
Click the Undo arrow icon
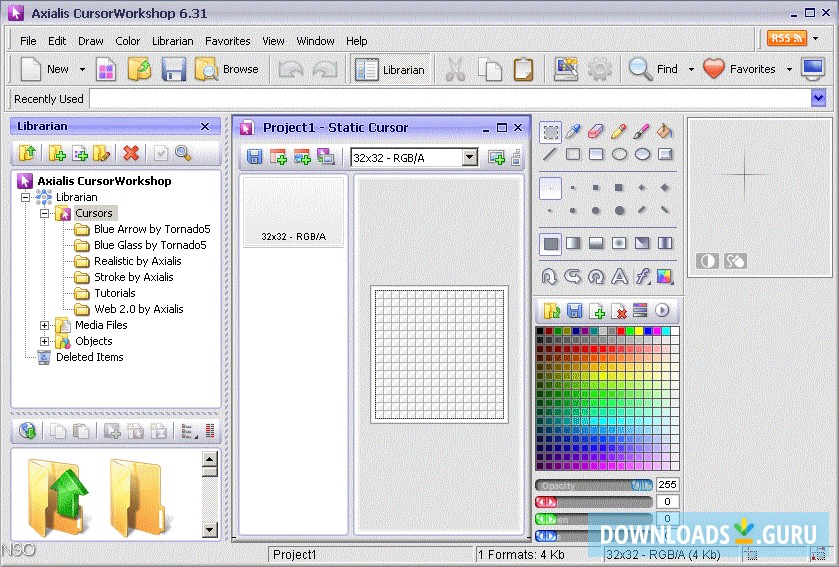pyautogui.click(x=292, y=70)
